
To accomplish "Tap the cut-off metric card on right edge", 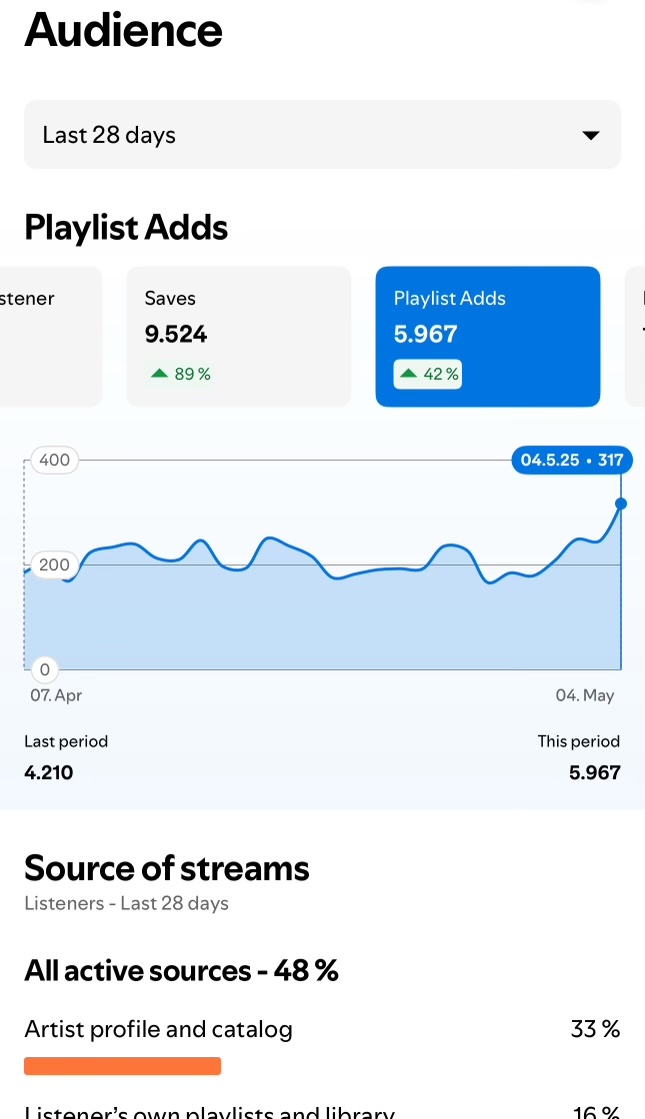I will (x=636, y=336).
